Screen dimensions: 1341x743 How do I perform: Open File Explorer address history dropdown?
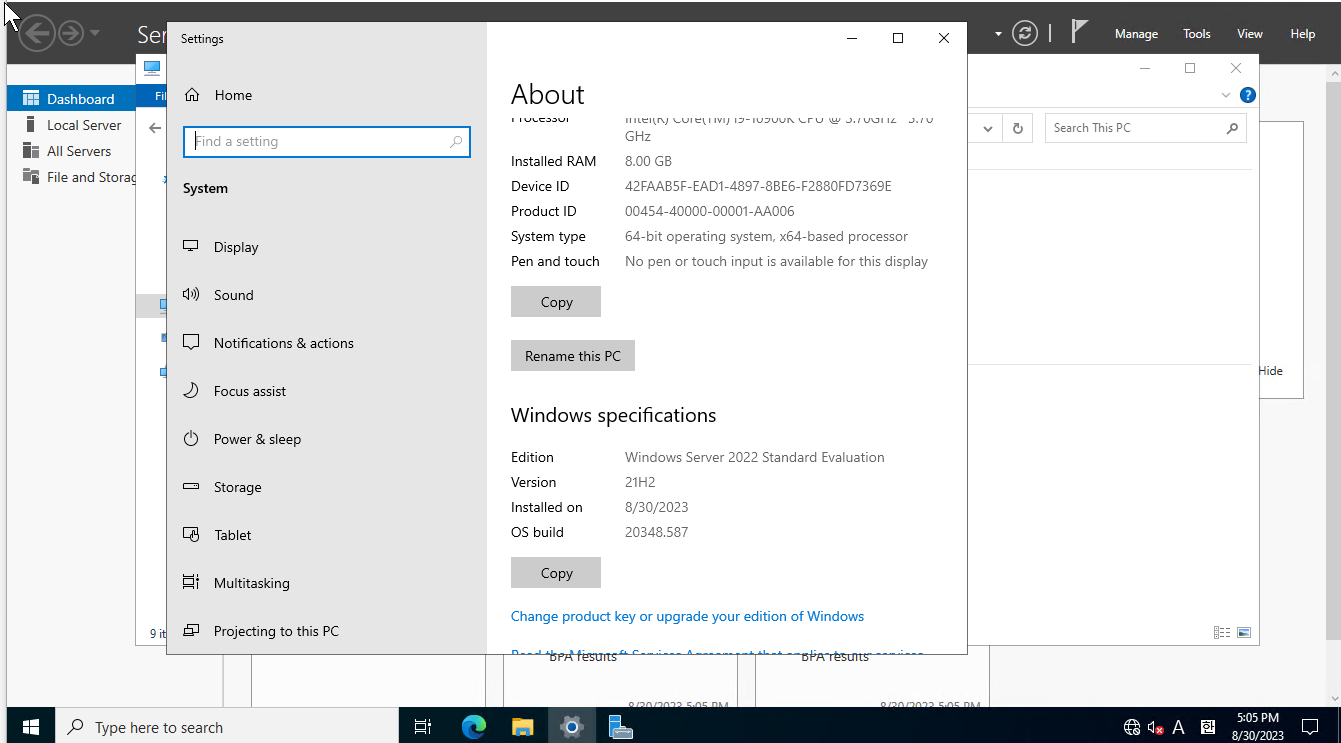[x=988, y=128]
